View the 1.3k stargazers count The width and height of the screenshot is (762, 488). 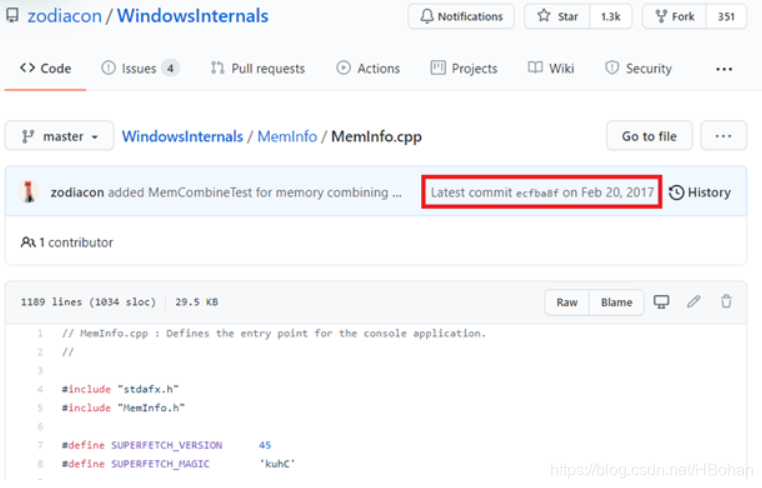click(610, 17)
